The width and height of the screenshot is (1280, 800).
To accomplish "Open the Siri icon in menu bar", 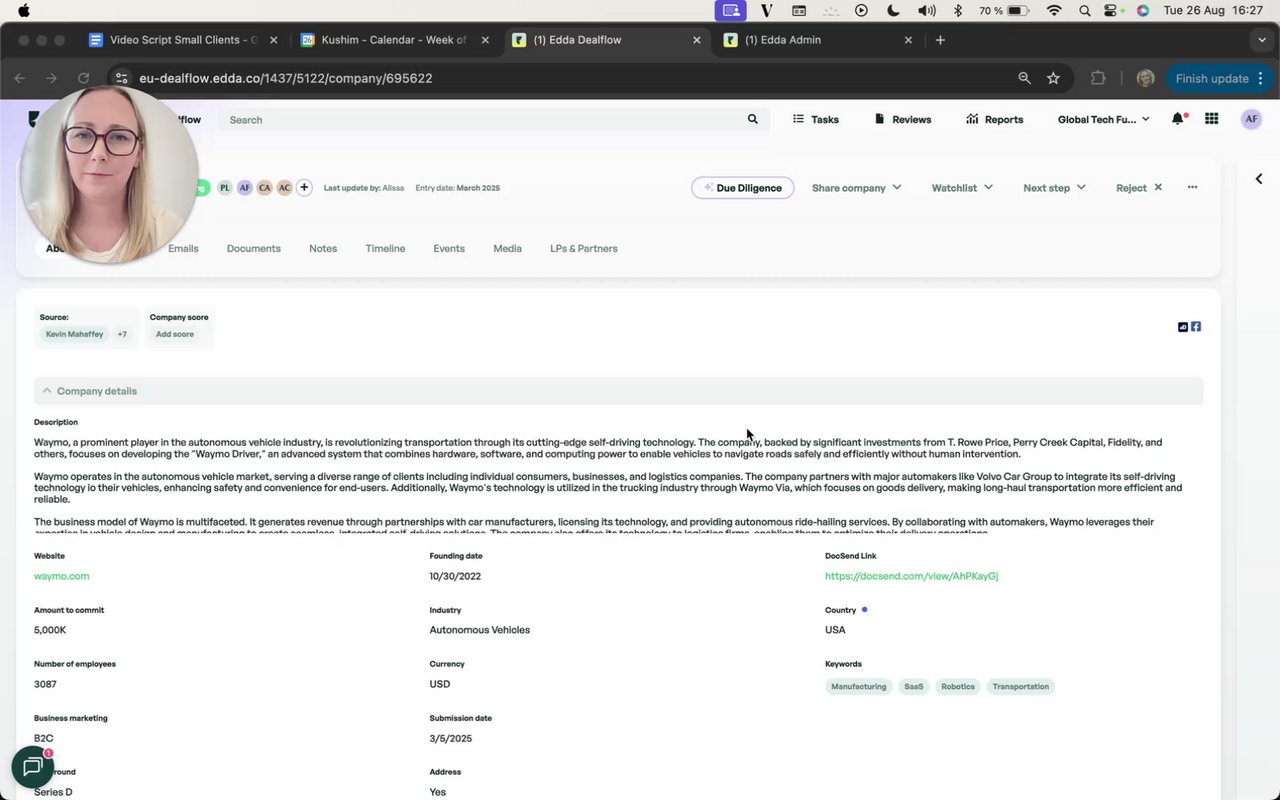I will coord(1143,11).
